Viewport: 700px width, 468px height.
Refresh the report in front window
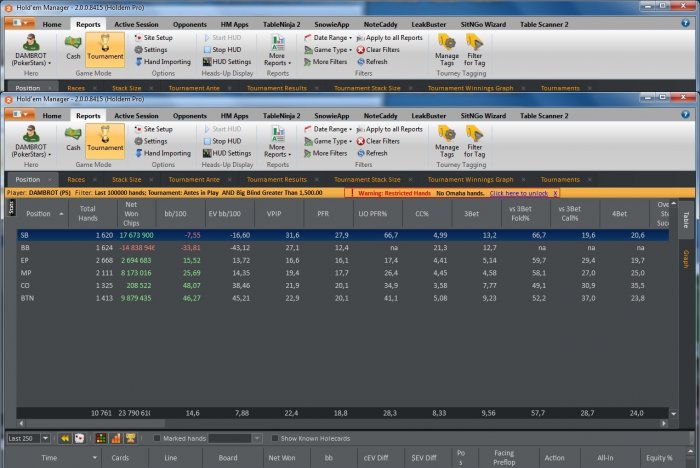click(x=372, y=153)
